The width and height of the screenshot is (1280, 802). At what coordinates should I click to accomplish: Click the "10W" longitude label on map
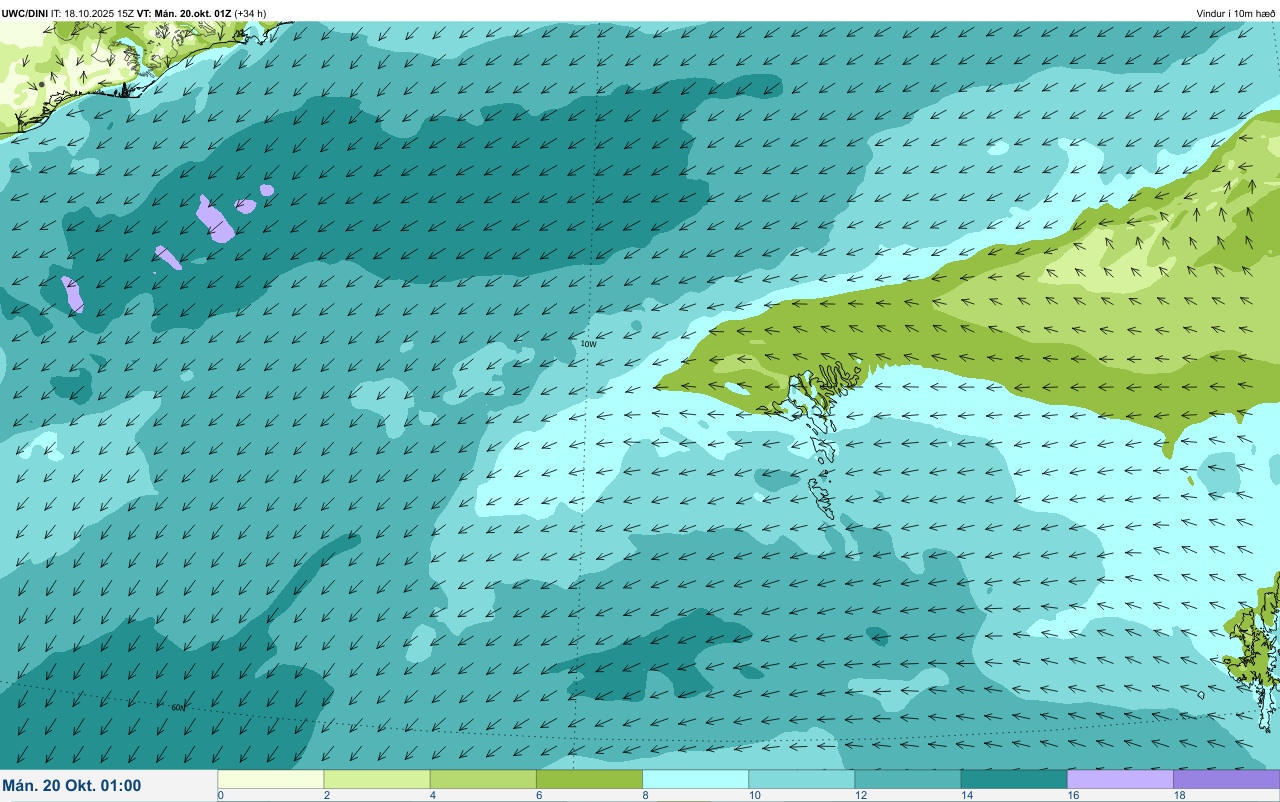[589, 344]
